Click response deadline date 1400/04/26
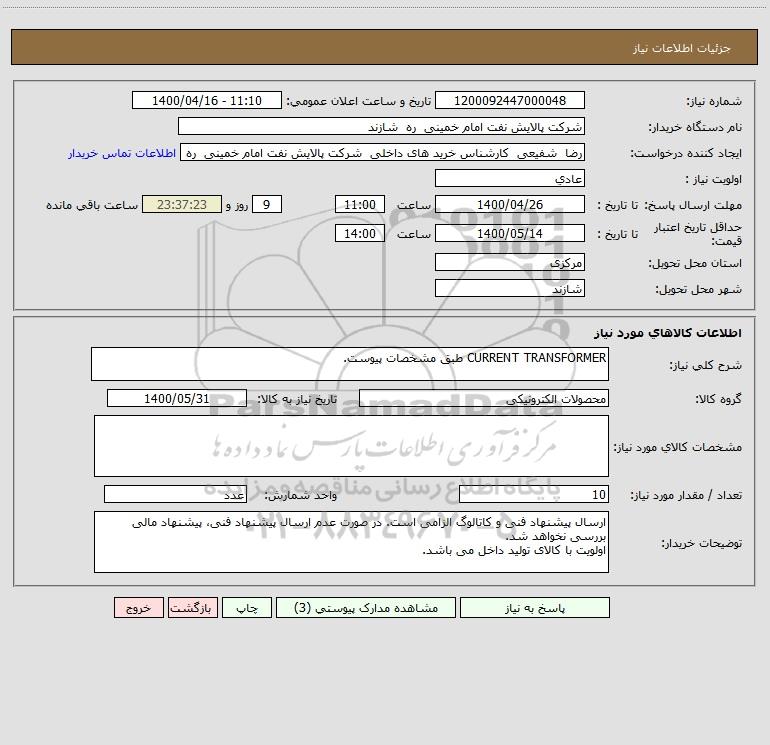Viewport: 770px width, 745px height. pyautogui.click(x=510, y=204)
